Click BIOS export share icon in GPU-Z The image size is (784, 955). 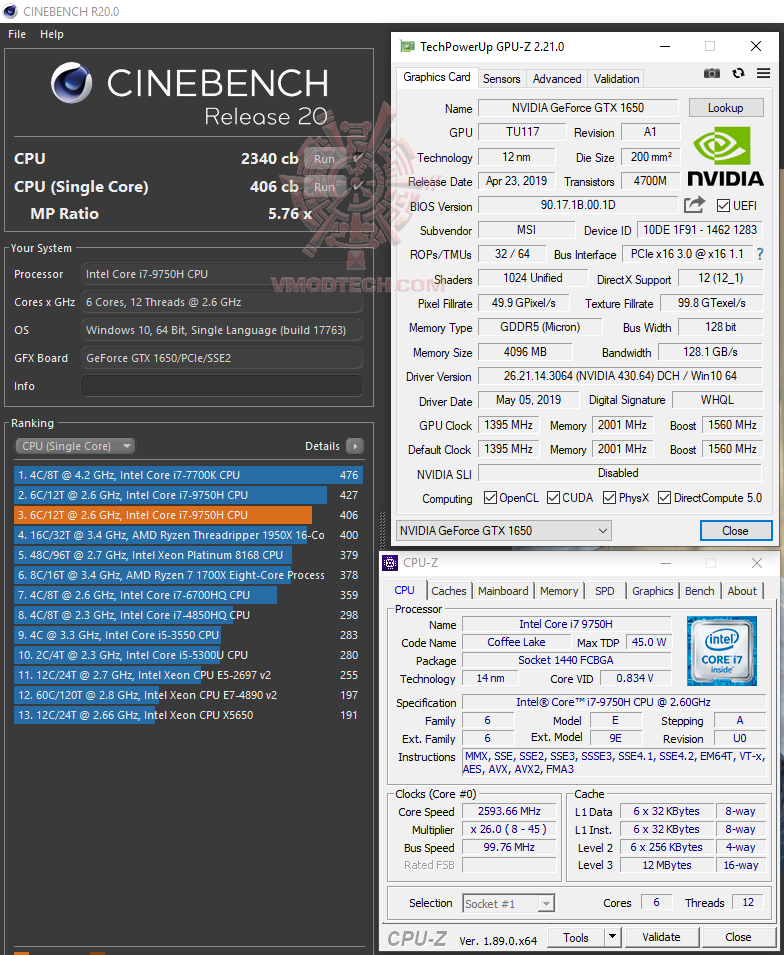[x=694, y=205]
